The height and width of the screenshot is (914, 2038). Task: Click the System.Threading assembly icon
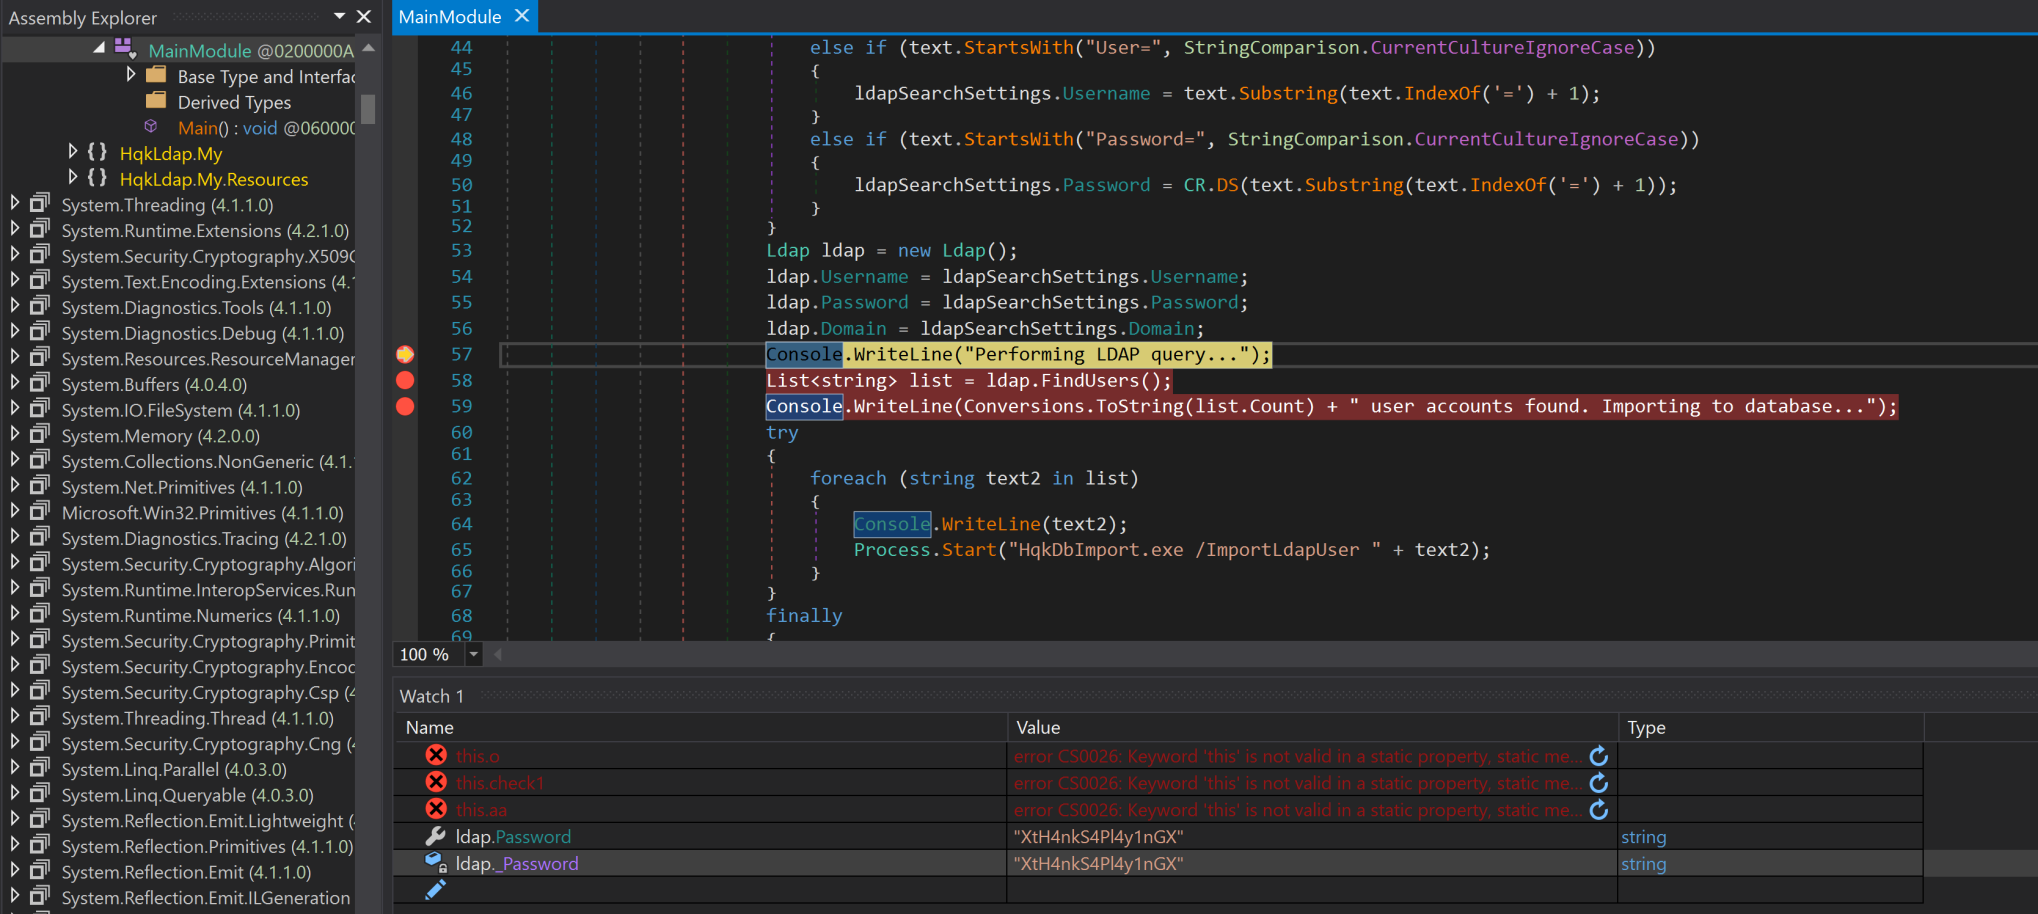point(40,204)
